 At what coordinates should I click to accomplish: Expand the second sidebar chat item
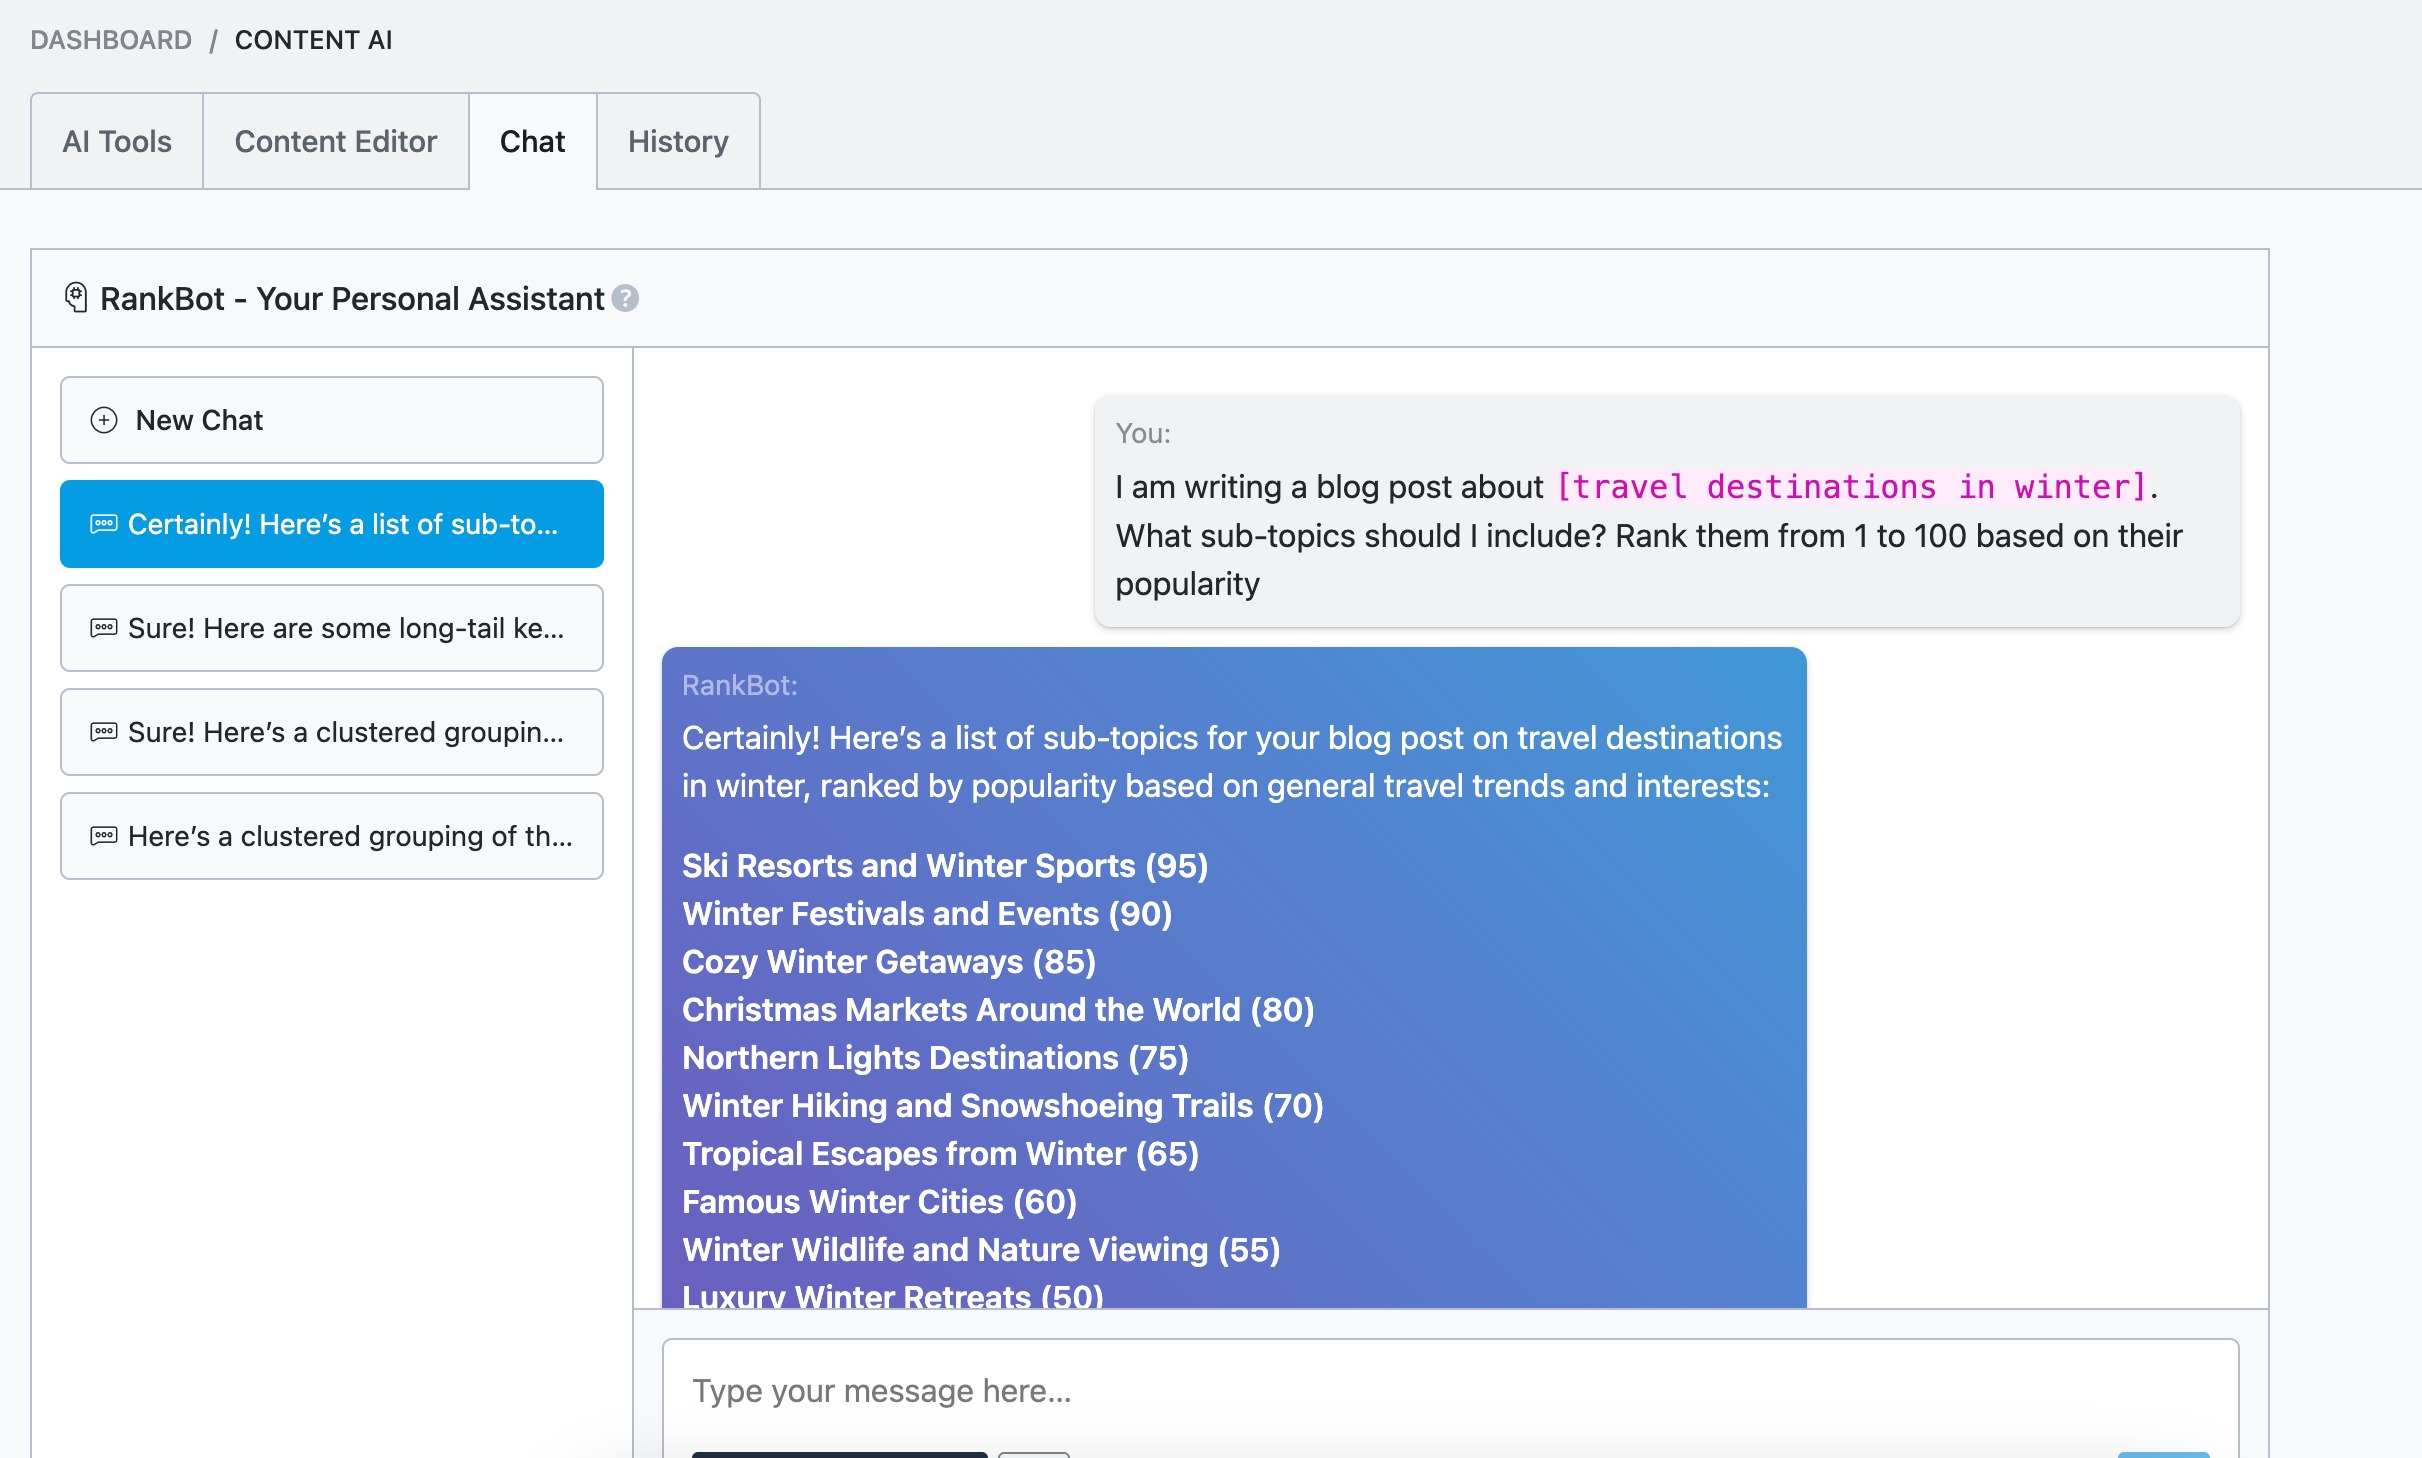[x=332, y=628]
